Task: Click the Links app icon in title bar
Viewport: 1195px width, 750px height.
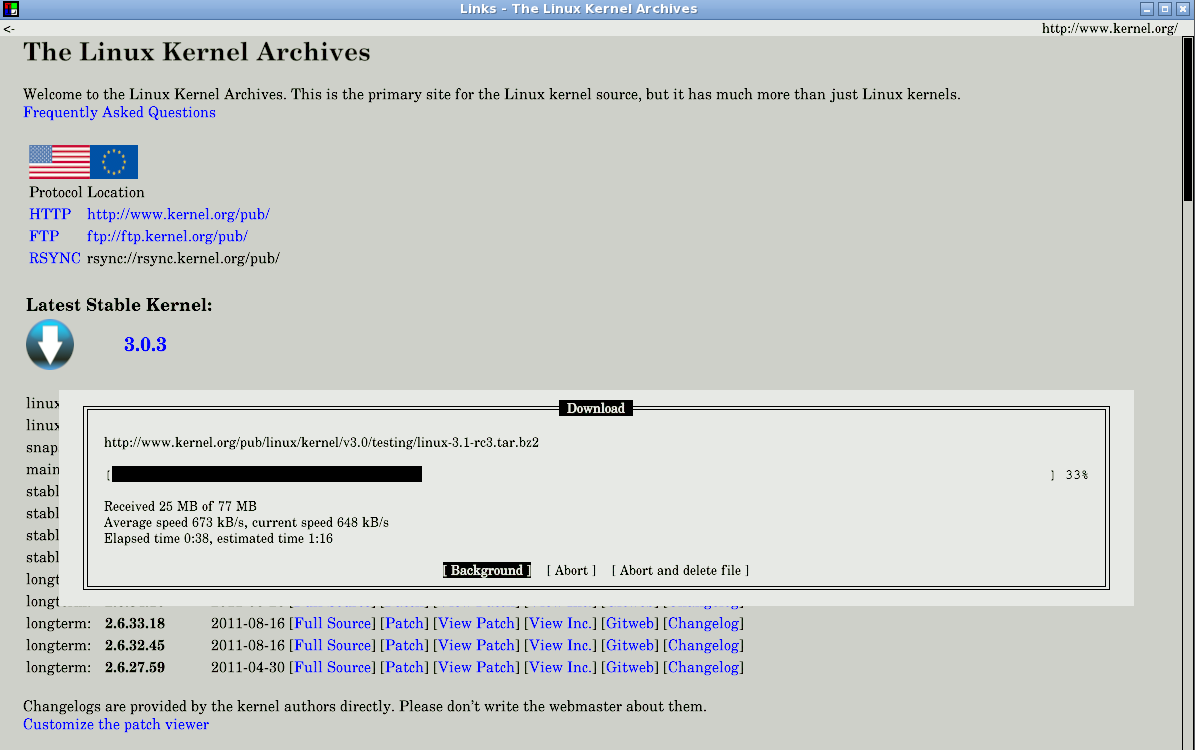Action: click(x=11, y=9)
